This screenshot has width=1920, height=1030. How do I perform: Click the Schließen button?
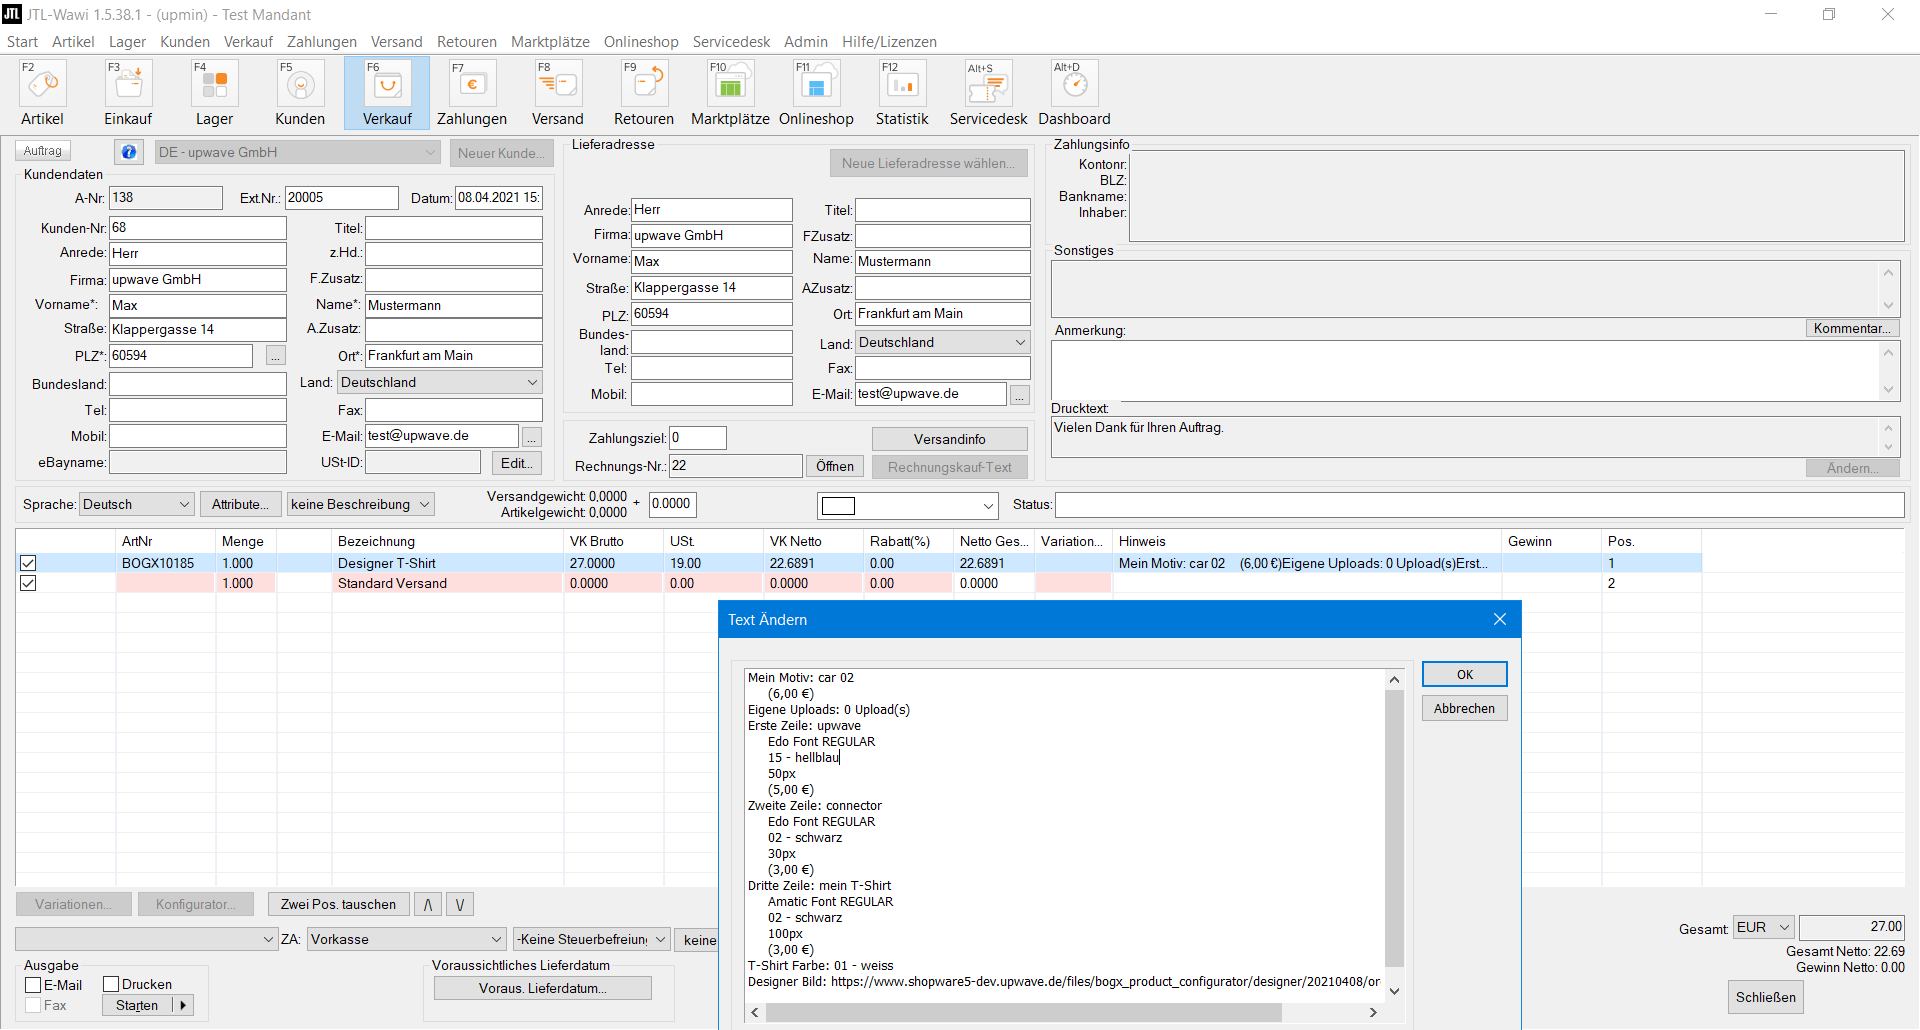1765,997
